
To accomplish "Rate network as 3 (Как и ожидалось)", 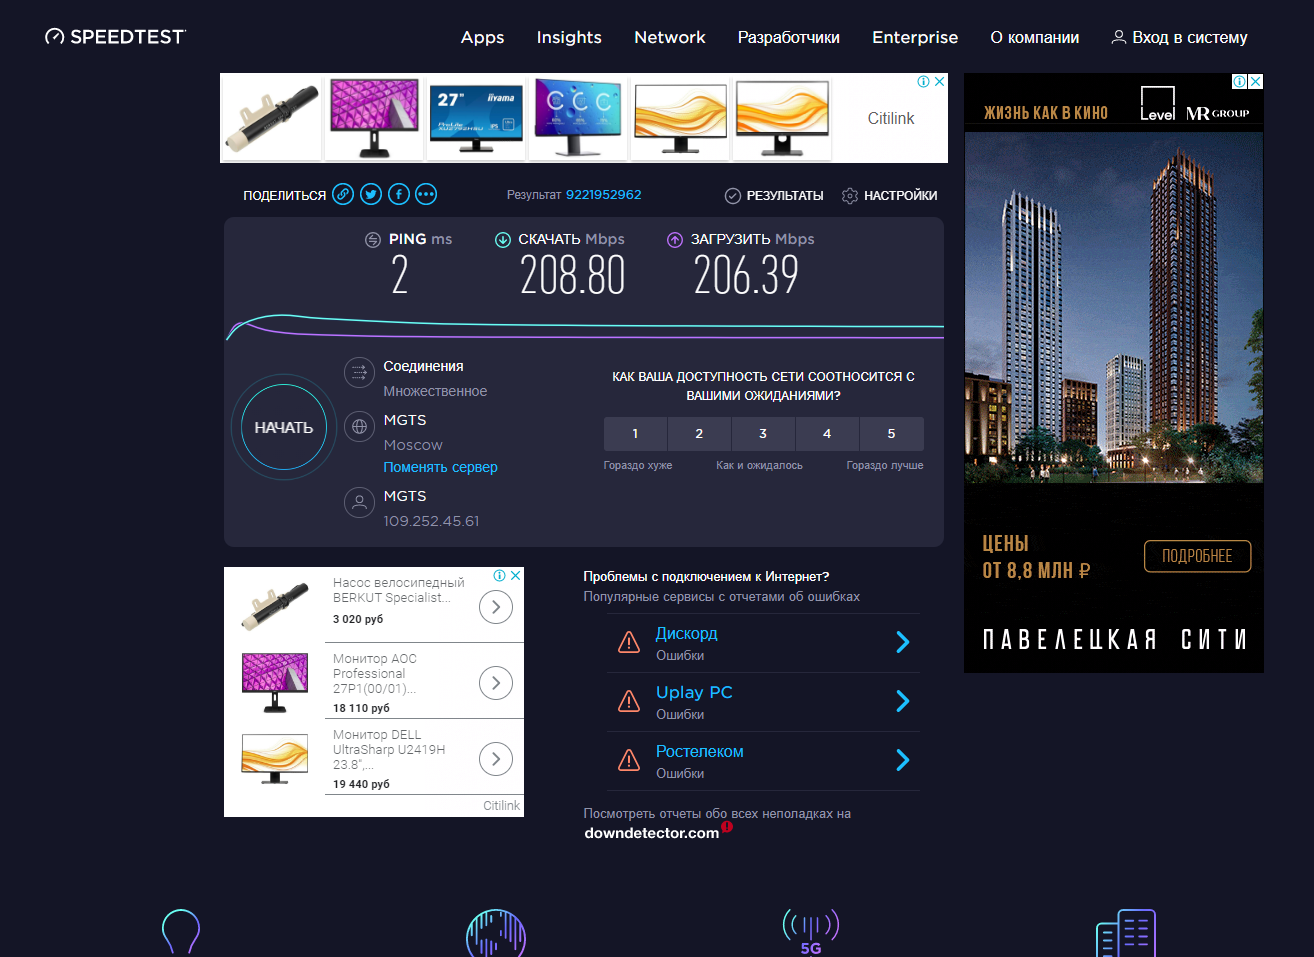I will click(763, 434).
